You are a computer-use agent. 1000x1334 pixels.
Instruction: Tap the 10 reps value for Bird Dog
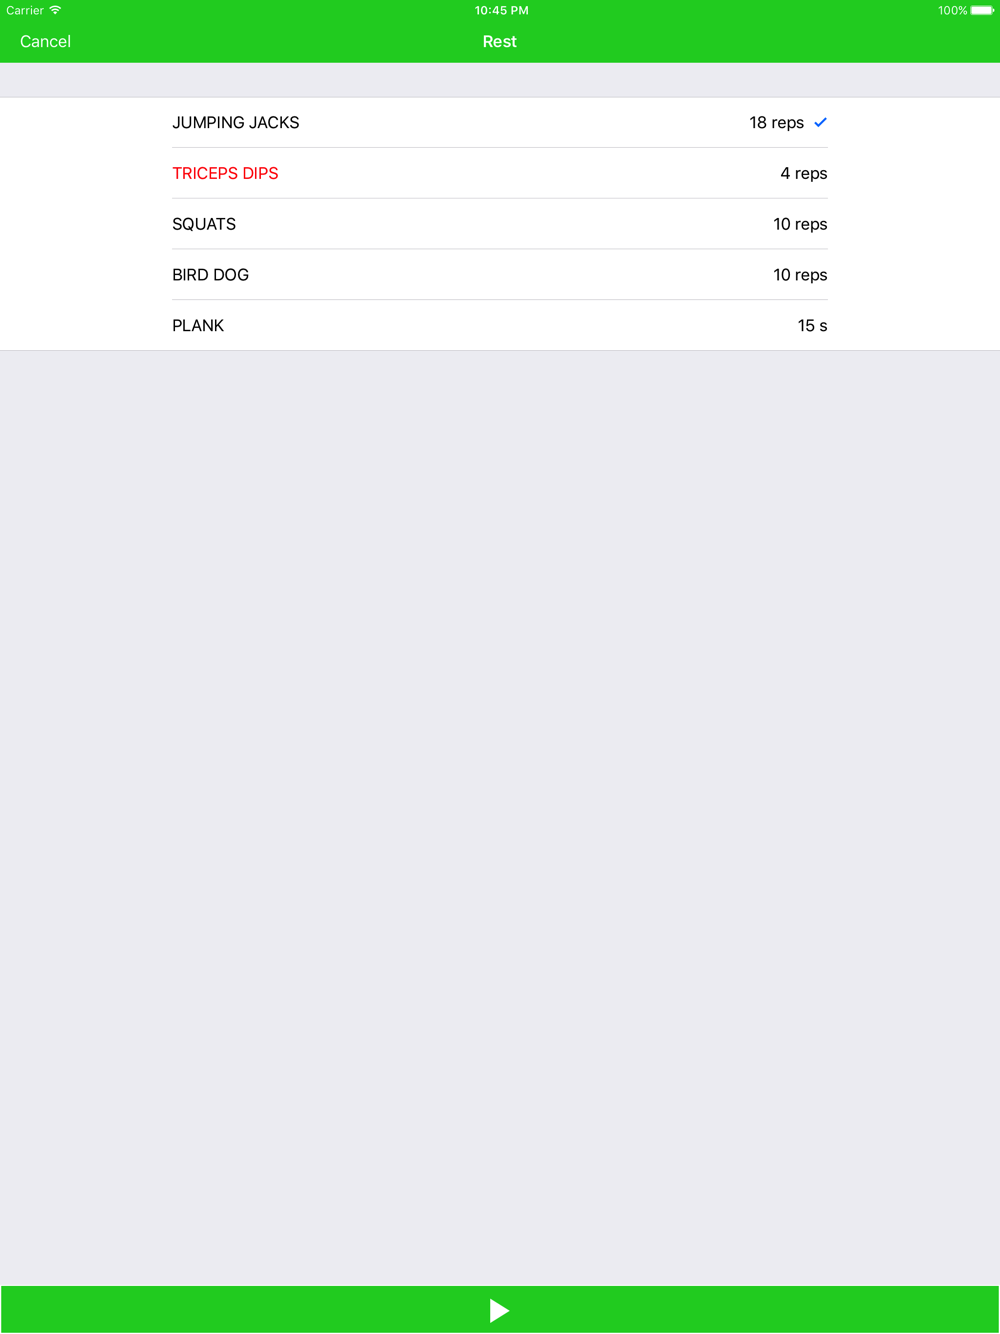800,275
